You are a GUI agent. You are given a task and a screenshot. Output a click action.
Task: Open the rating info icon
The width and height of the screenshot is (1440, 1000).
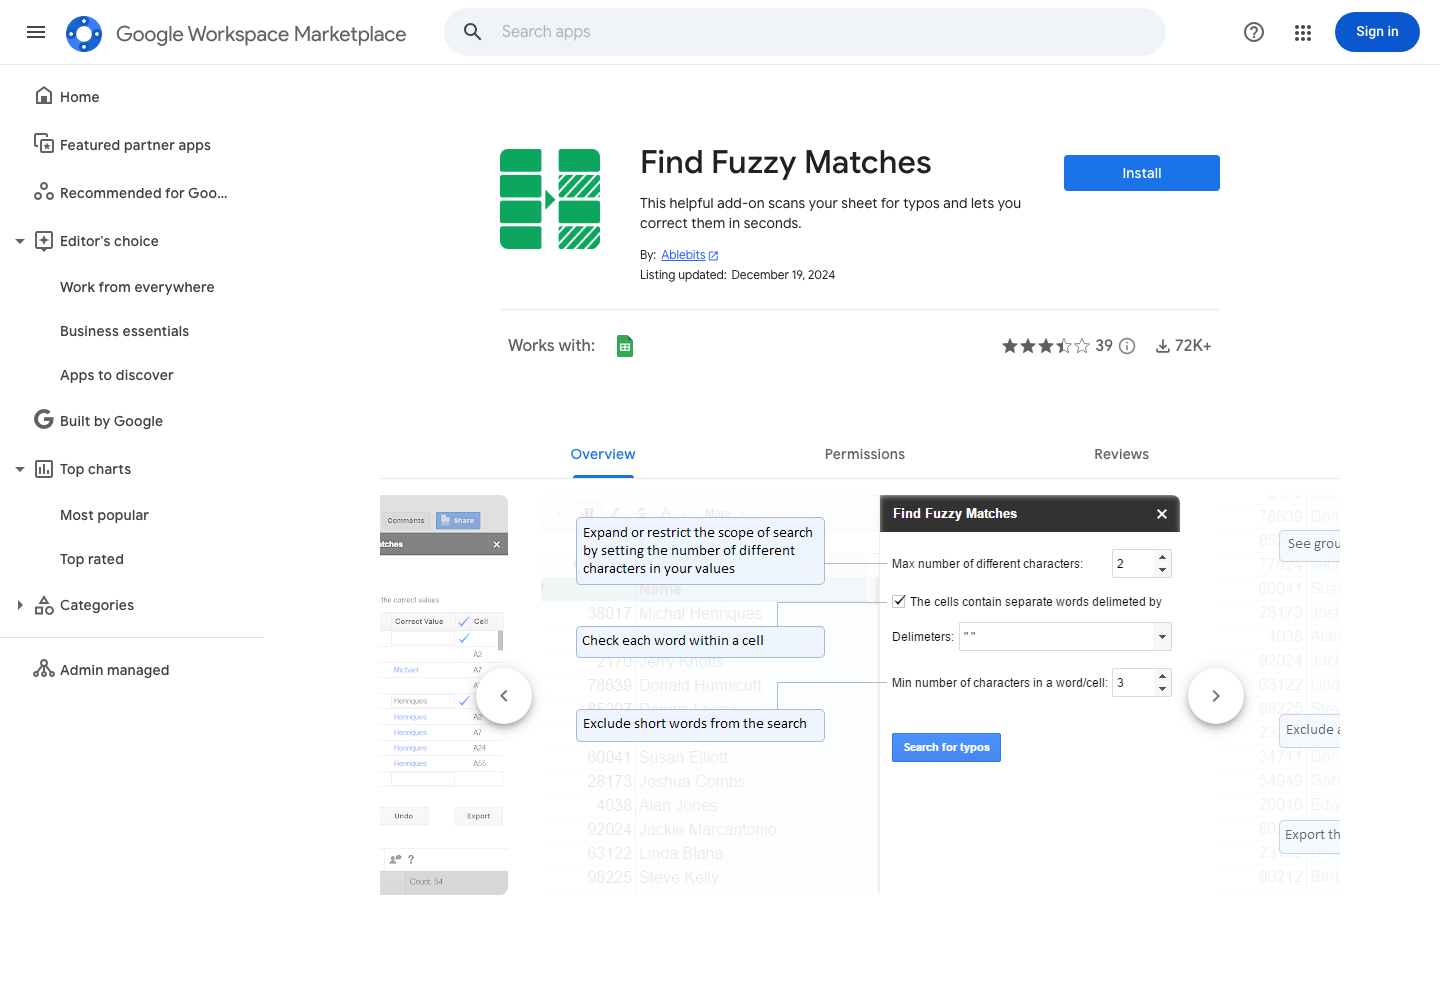pos(1127,346)
